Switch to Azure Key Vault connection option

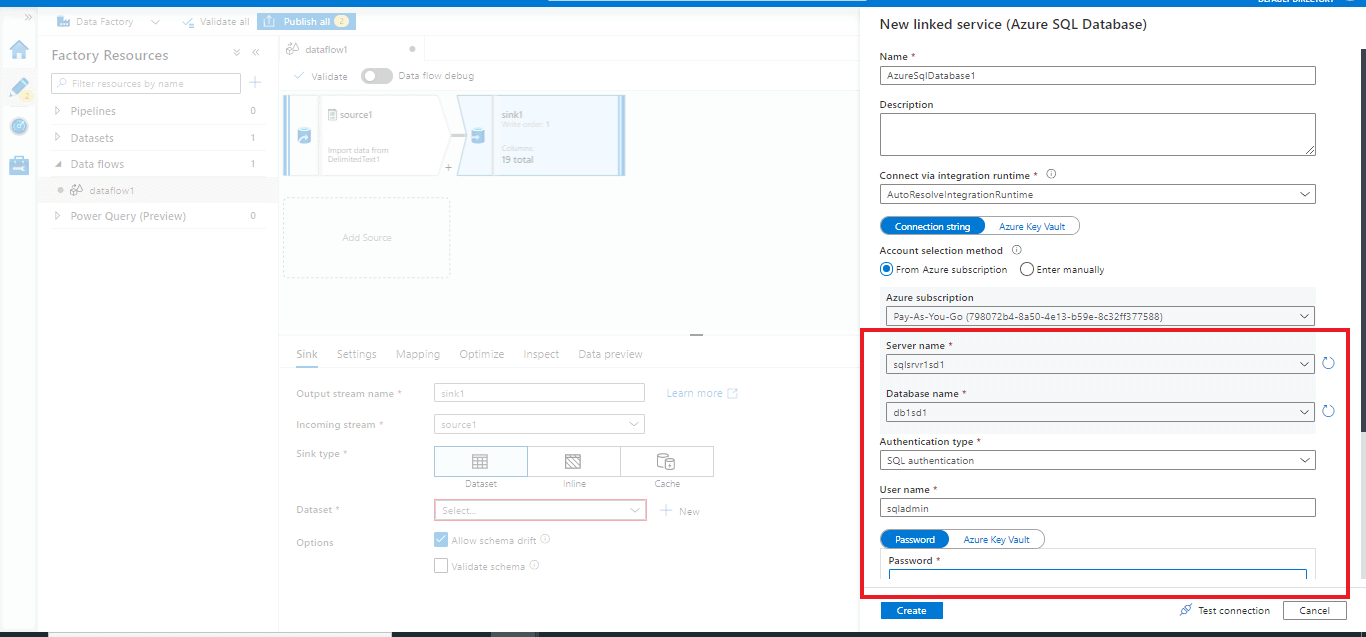1032,226
